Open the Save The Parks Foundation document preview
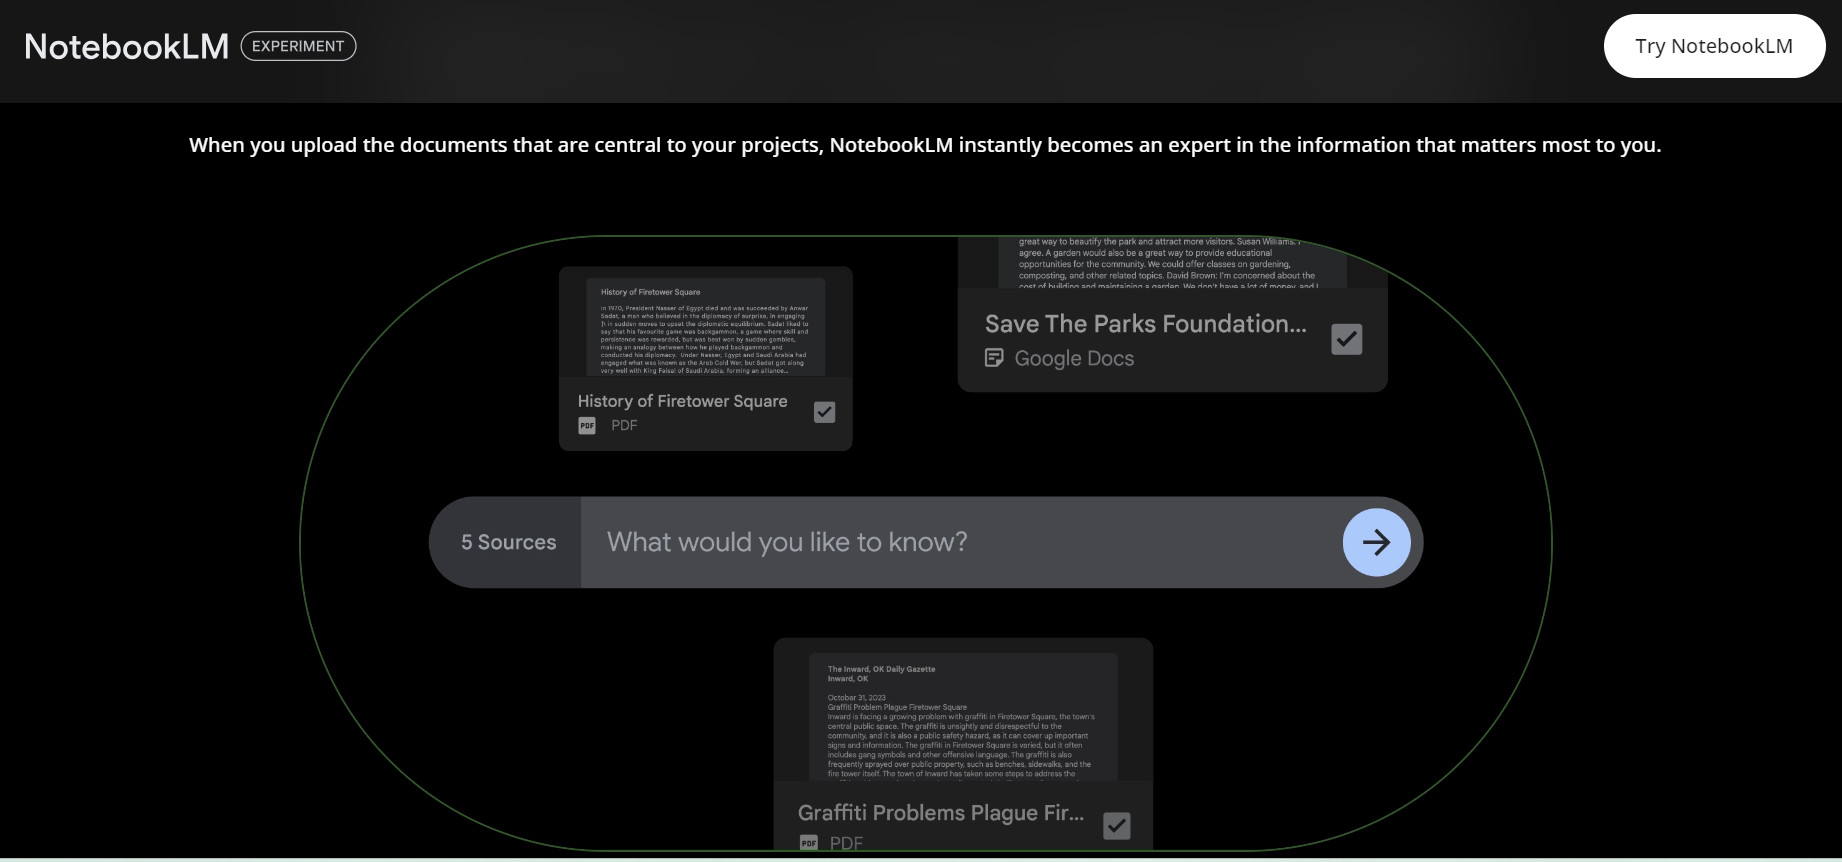 (x=1172, y=263)
